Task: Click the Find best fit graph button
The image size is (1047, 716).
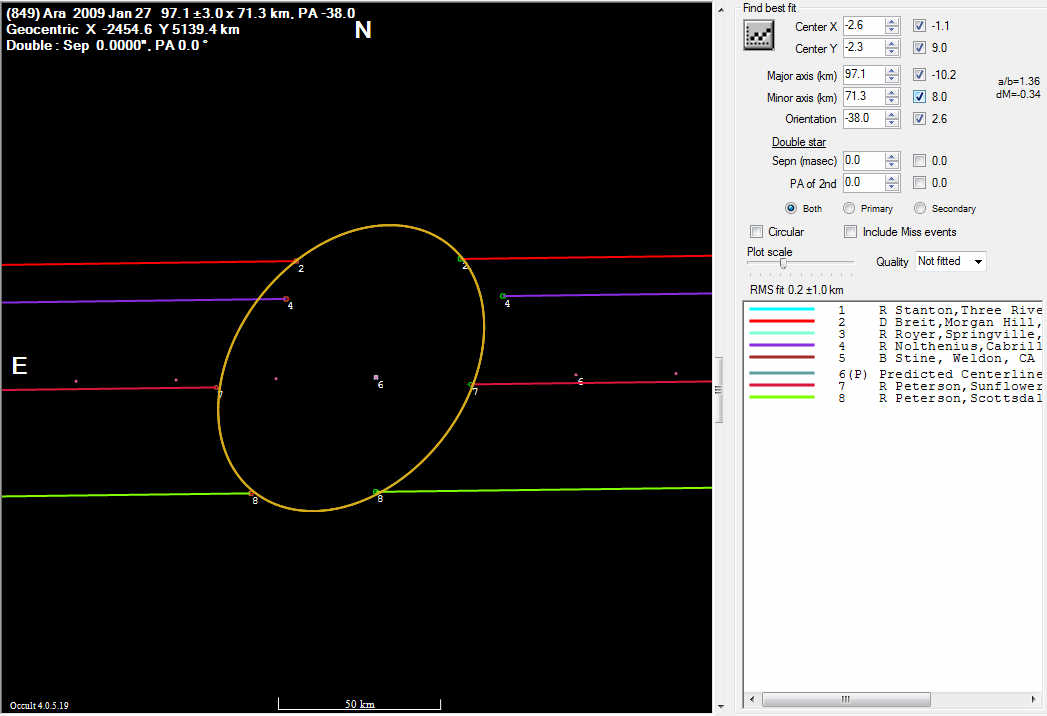Action: [x=761, y=35]
